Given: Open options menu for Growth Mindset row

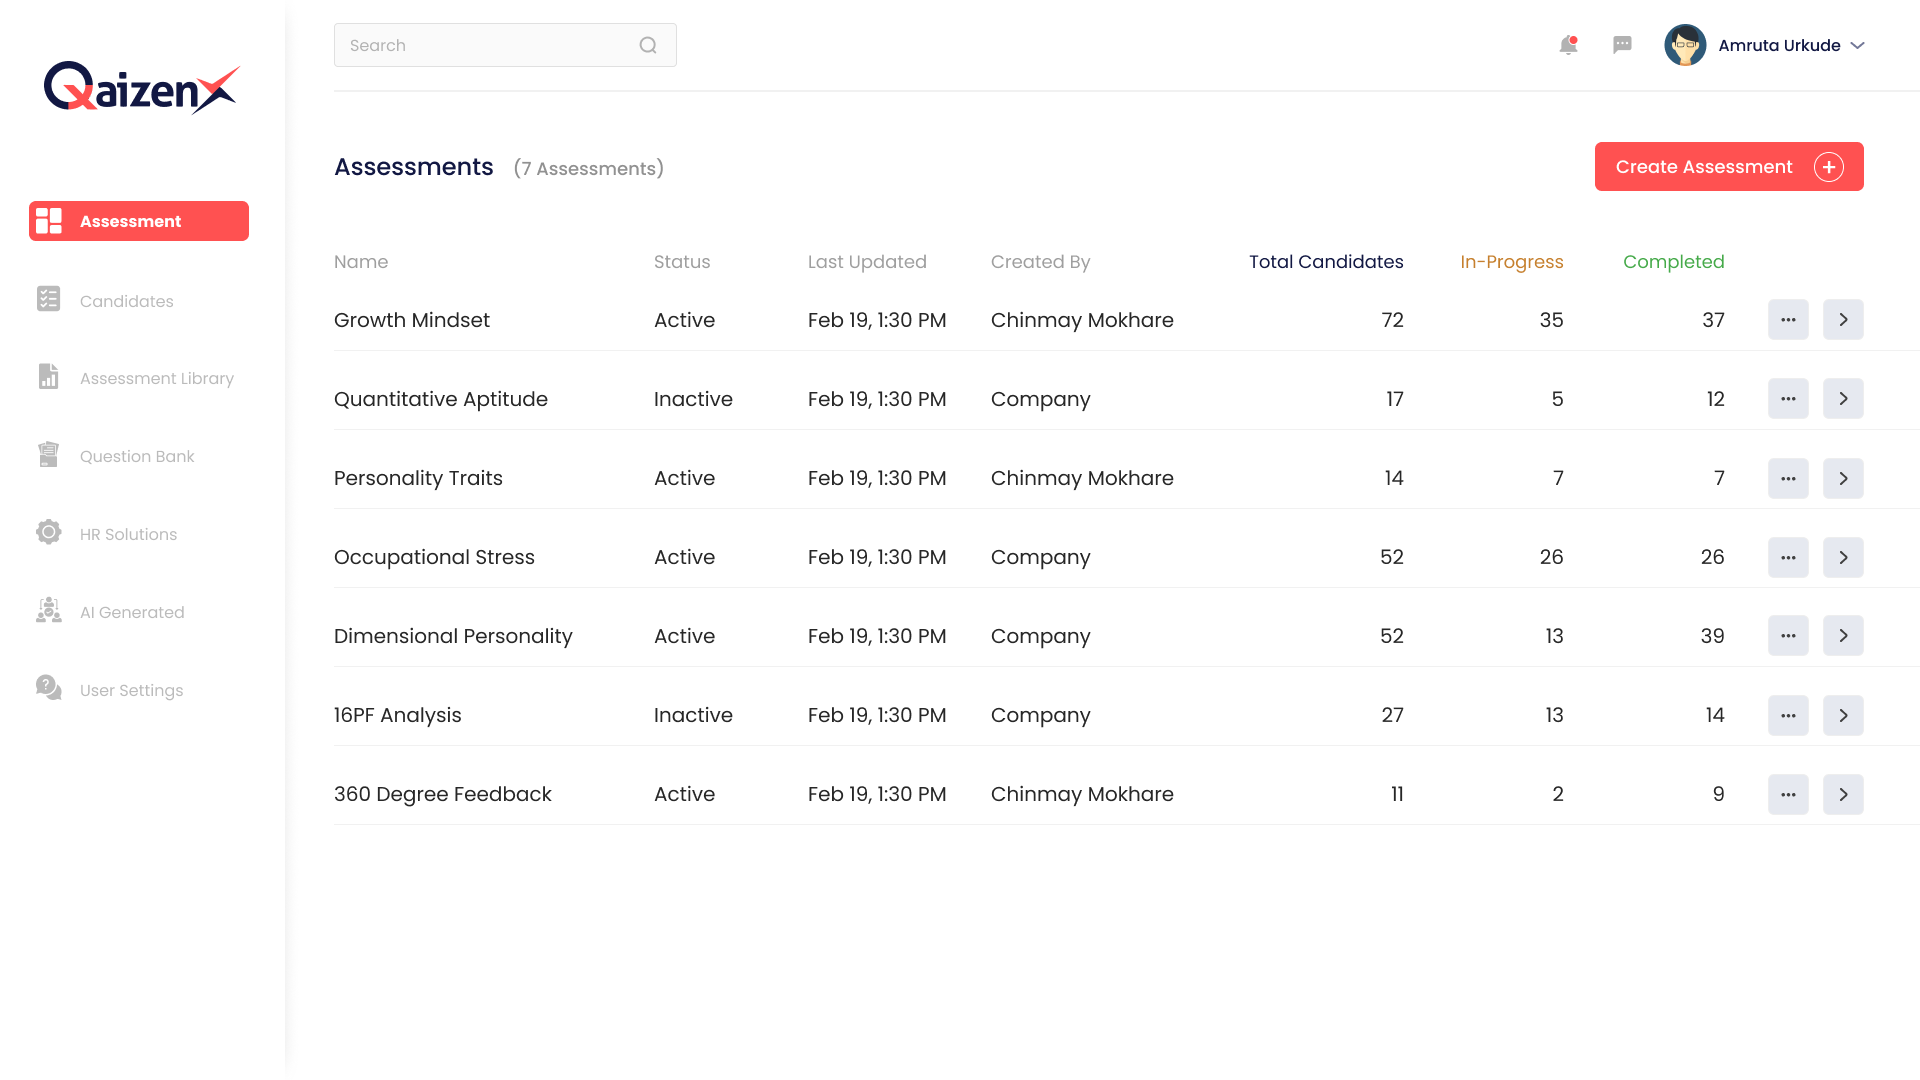Looking at the screenshot, I should tap(1789, 320).
